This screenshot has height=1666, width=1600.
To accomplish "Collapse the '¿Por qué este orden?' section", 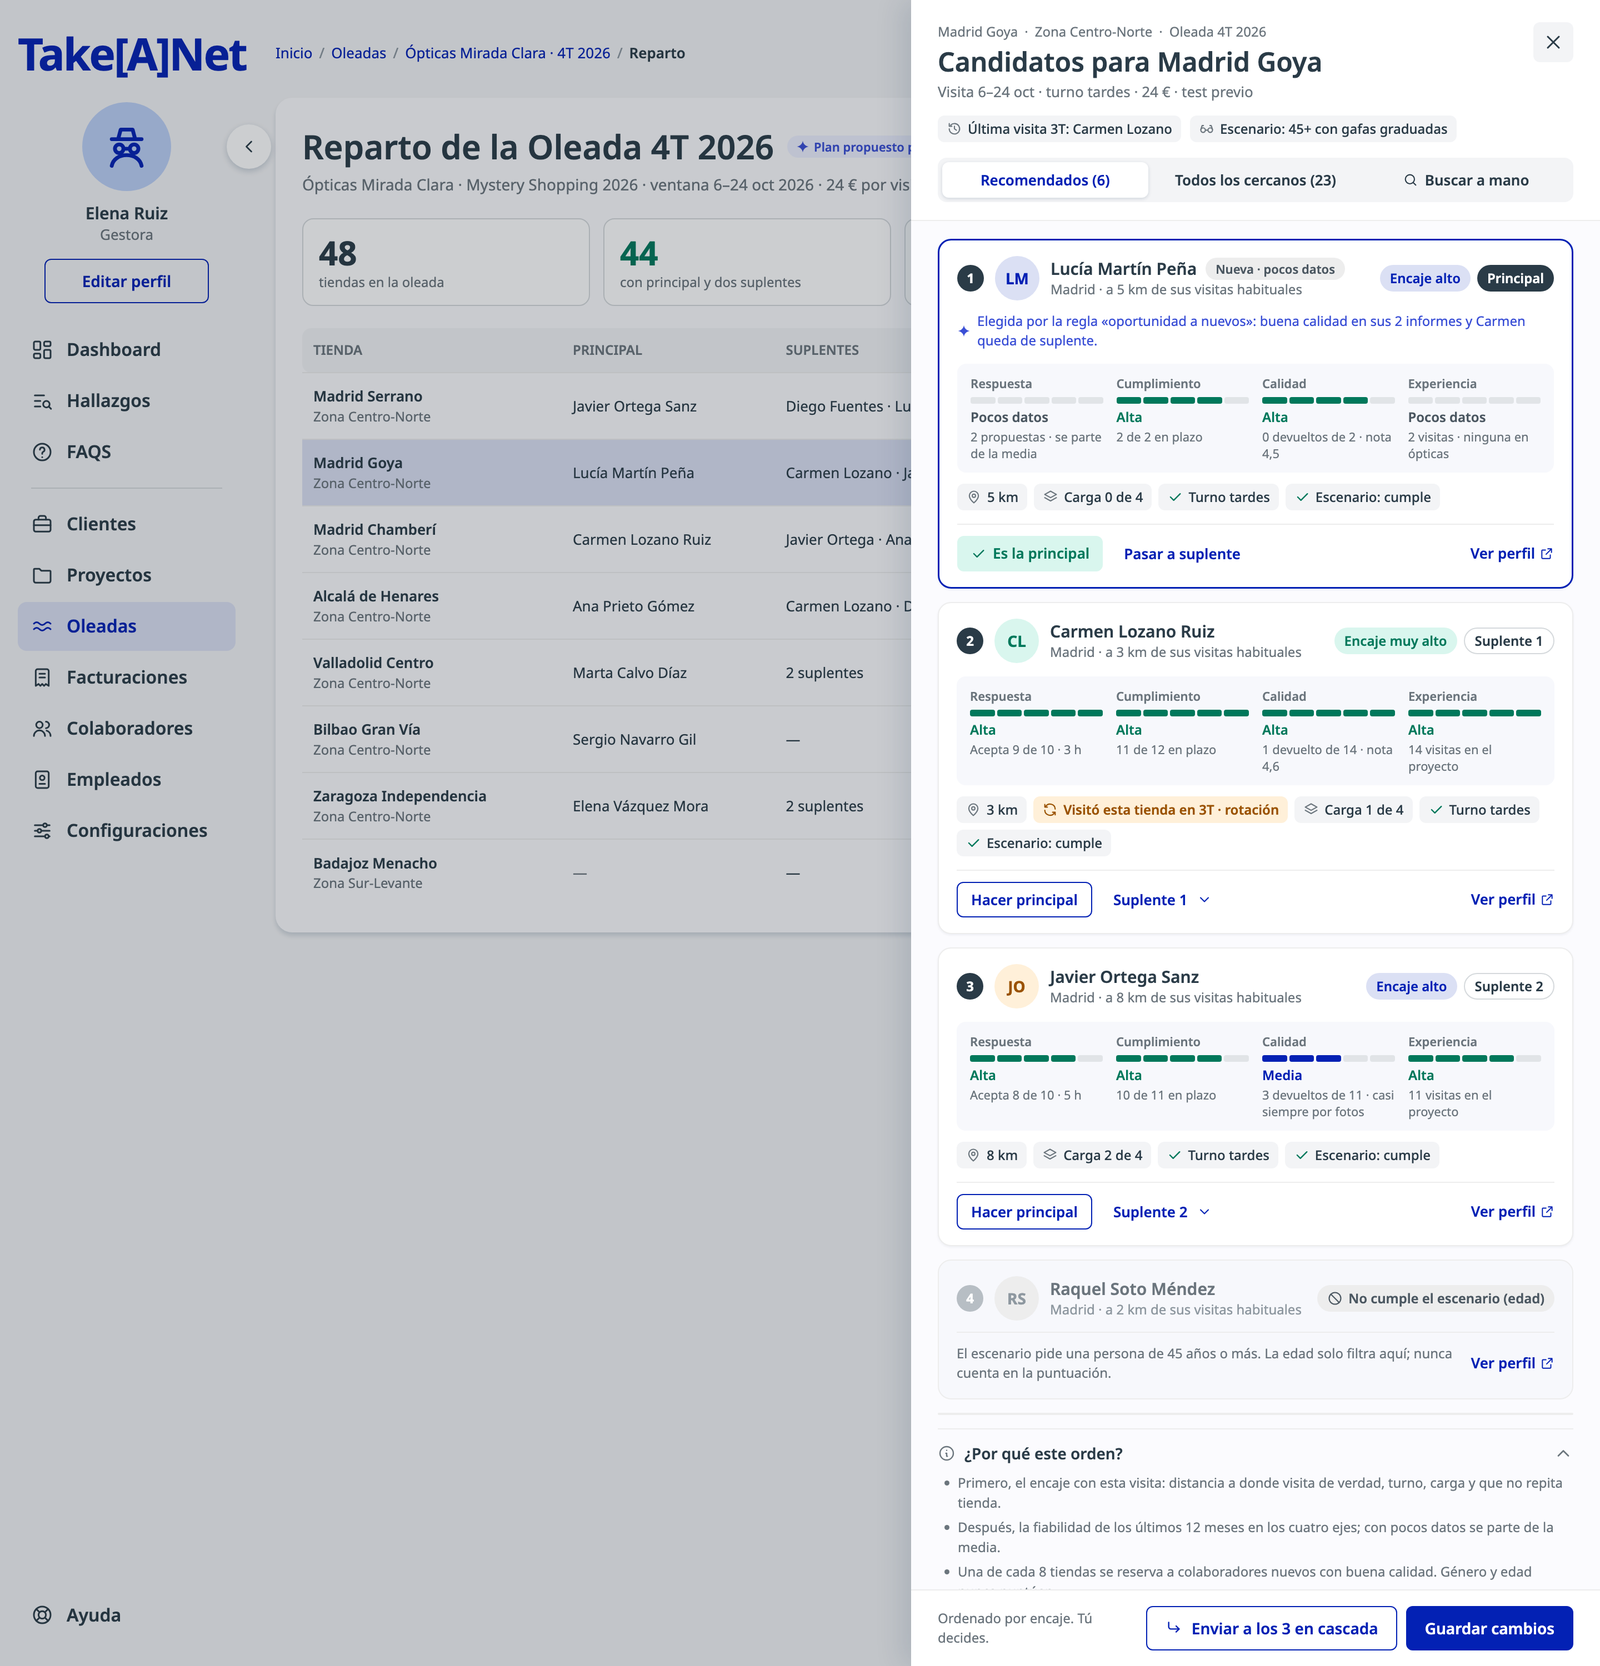I will pos(1563,1454).
